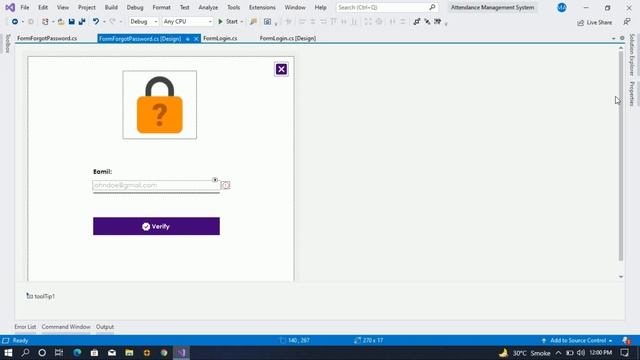Open the Command Window tab
The height and width of the screenshot is (360, 640).
click(x=66, y=327)
